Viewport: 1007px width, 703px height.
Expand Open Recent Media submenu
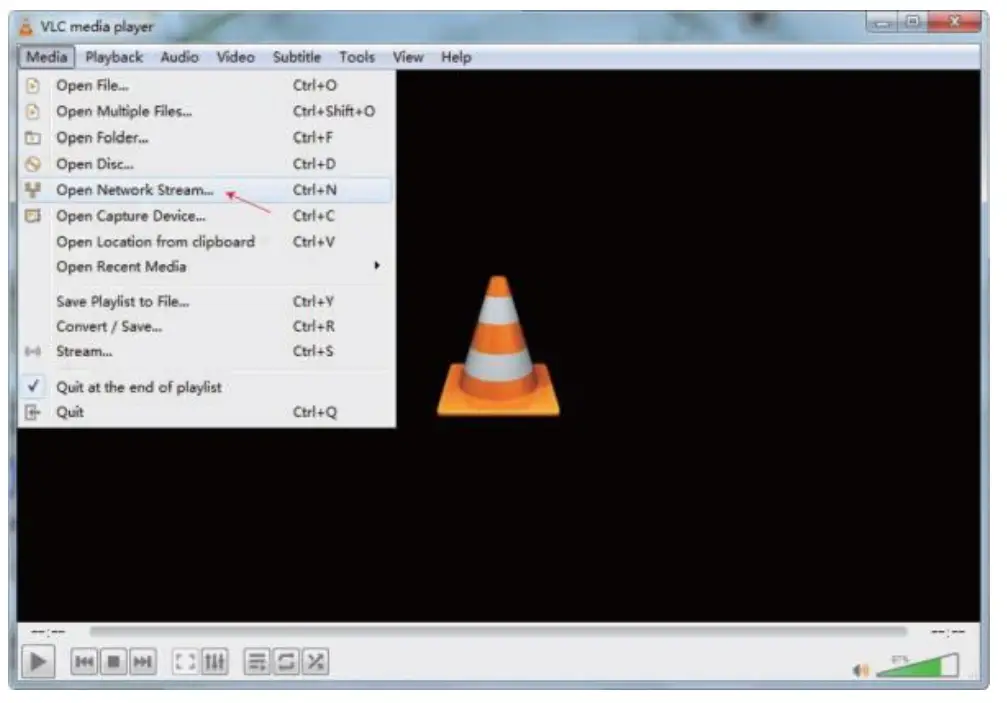pos(206,266)
